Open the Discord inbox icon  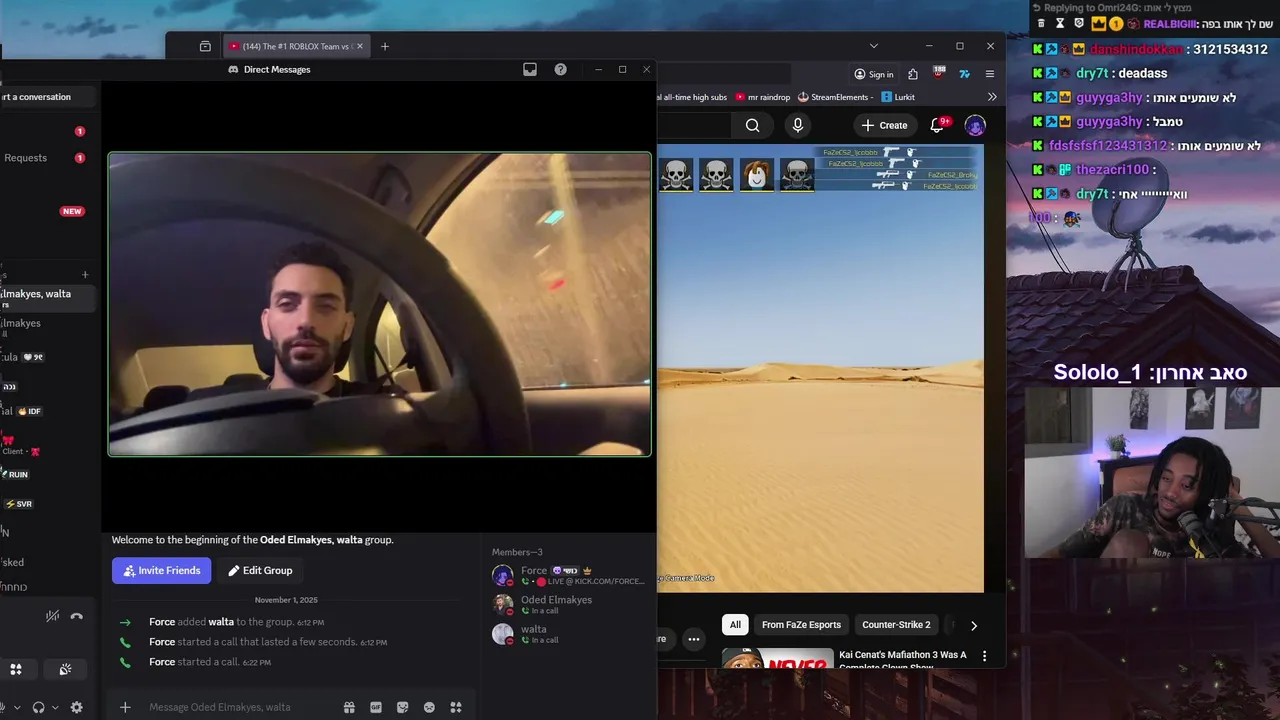pos(530,69)
